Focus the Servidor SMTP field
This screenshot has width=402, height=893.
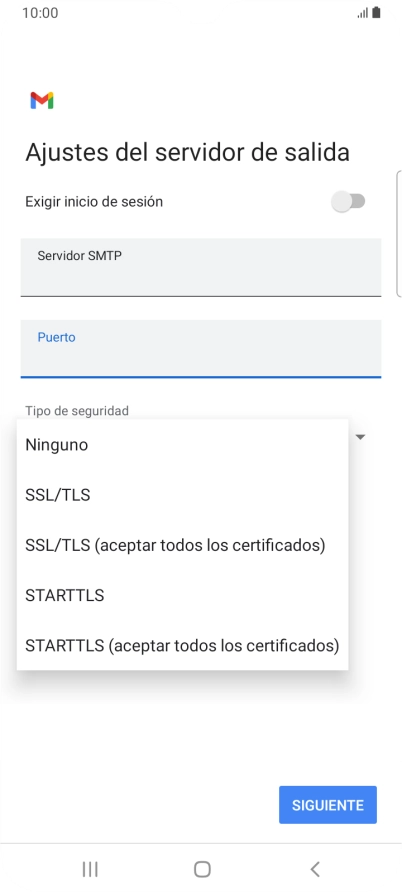coord(201,268)
